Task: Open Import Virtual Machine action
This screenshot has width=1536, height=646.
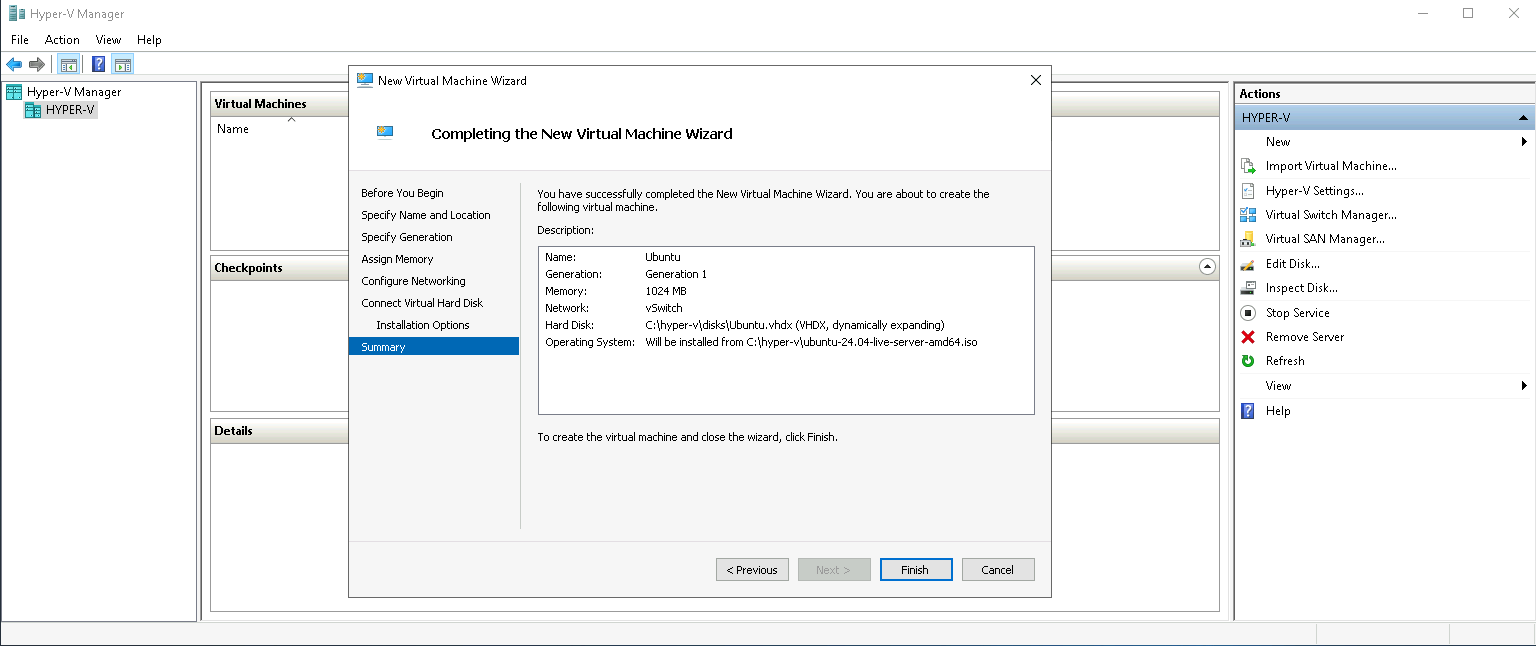Action: (1330, 166)
